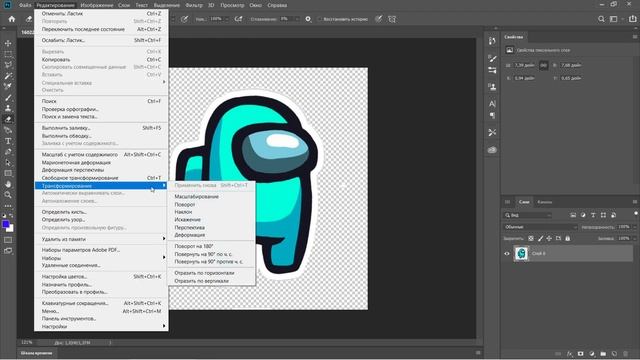Open the workspace switcher icon
Viewport: 640px width, 360px height.
click(x=613, y=19)
